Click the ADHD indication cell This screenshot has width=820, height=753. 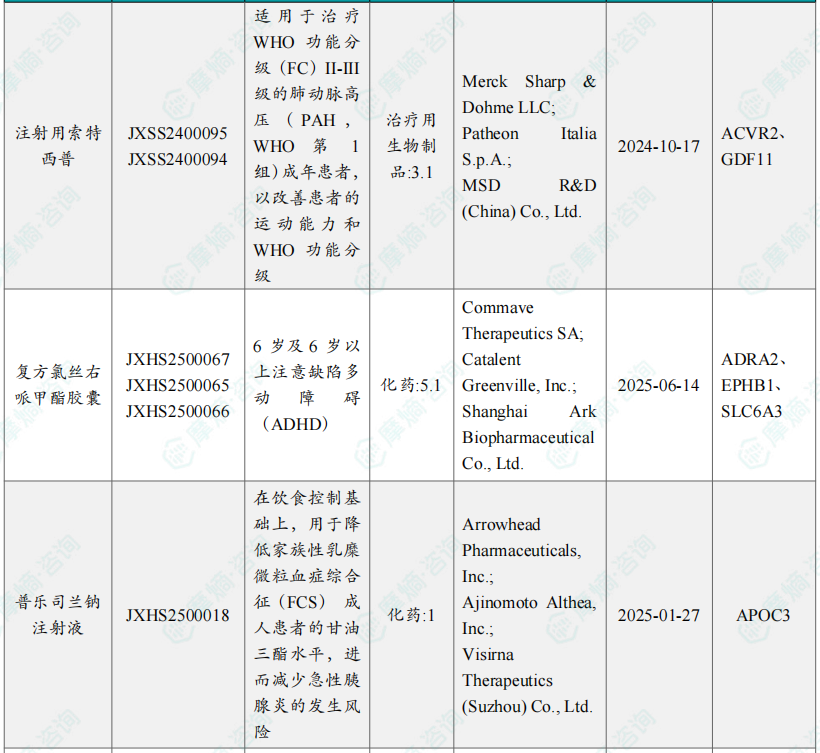[307, 385]
